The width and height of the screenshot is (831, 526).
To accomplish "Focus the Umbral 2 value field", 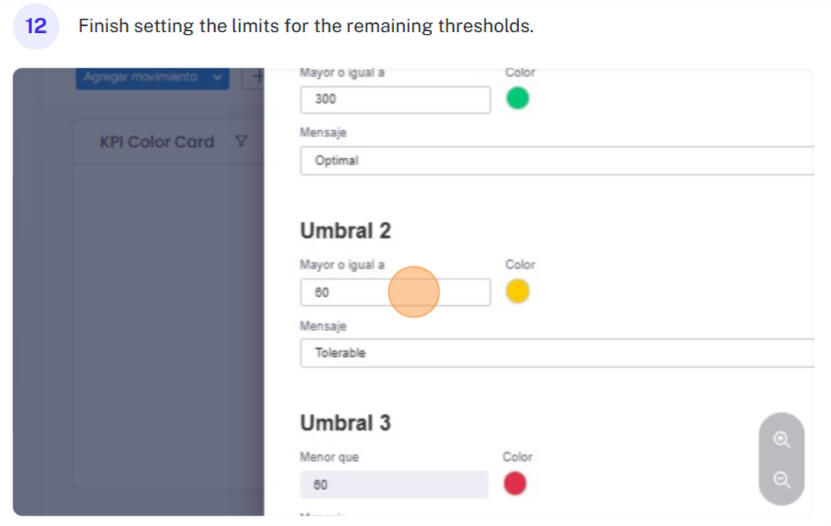I will (395, 292).
